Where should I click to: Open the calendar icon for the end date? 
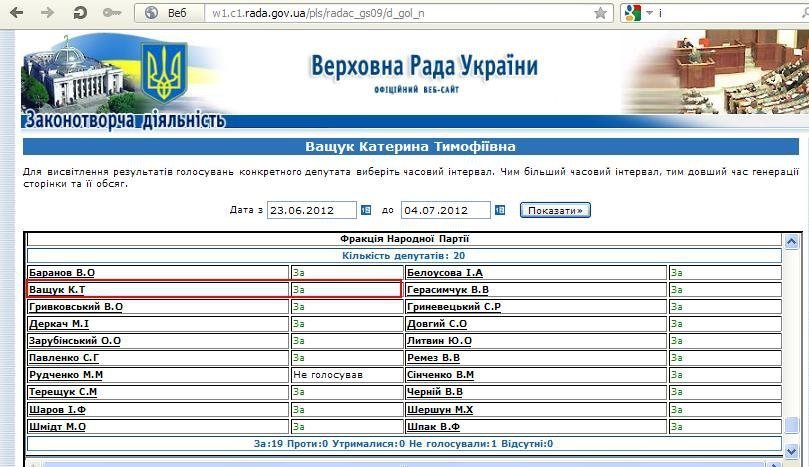click(x=499, y=210)
